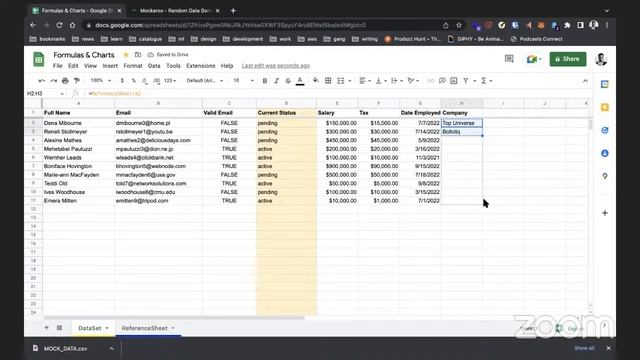This screenshot has width=640, height=360.
Task: Open the Sheets home icon
Action: [x=39, y=60]
